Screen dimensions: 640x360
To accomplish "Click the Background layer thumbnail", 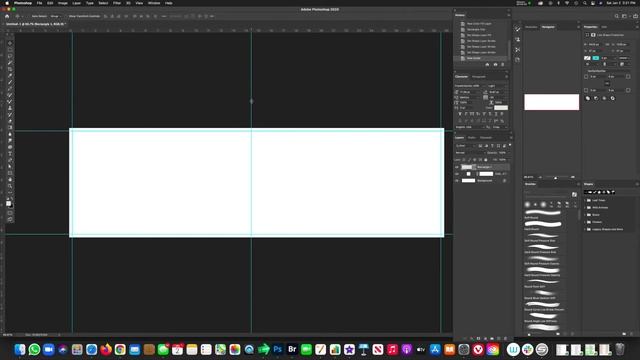I will click(468, 180).
